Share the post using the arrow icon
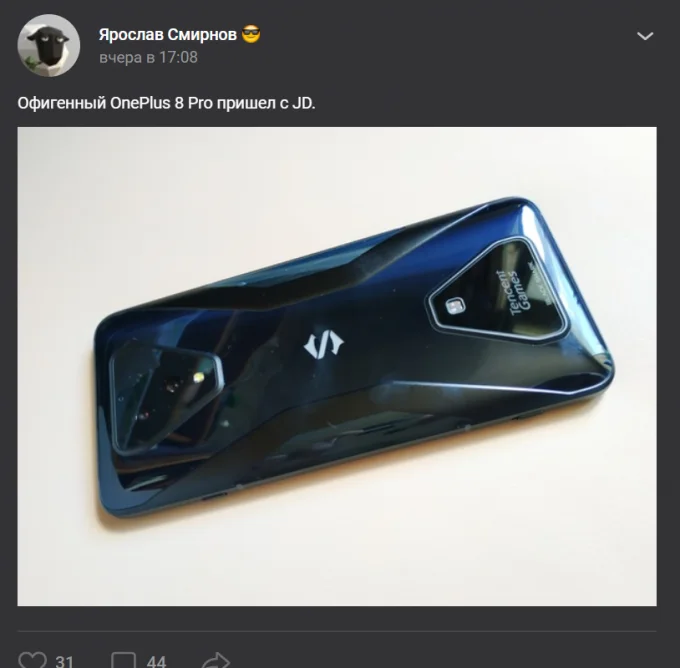The height and width of the screenshot is (668, 680). (216, 660)
